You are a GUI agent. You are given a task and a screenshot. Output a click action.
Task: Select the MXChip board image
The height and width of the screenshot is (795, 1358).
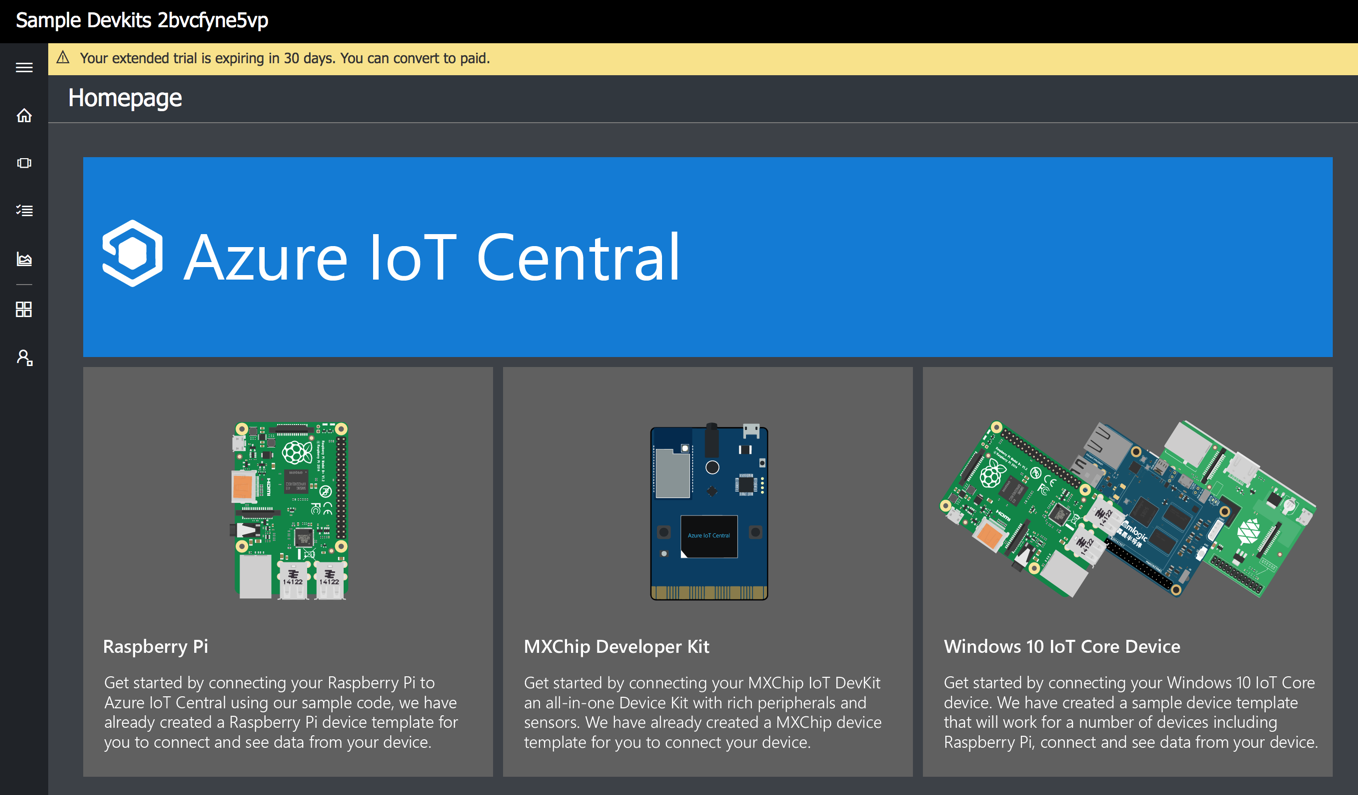click(709, 511)
